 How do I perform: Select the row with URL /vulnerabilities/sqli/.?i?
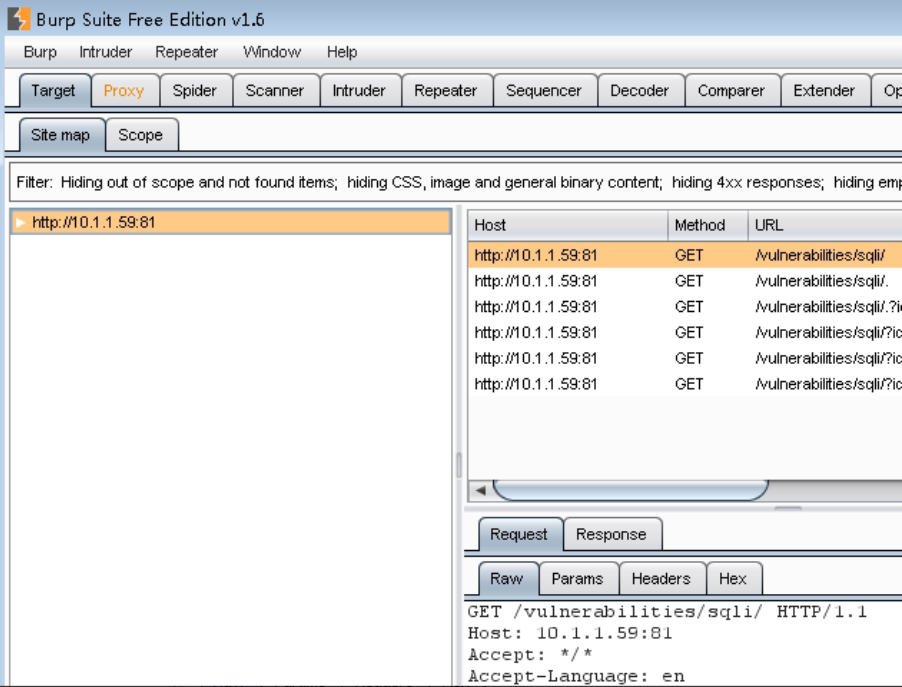[685, 307]
